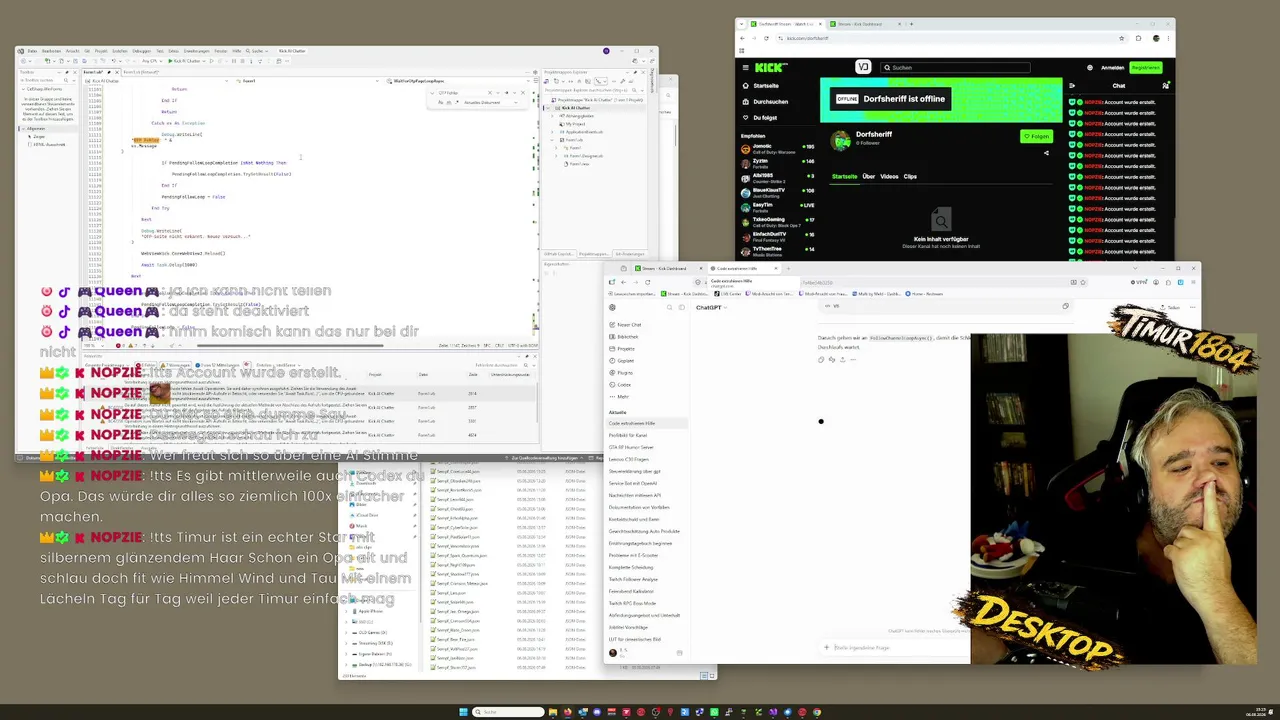Click Teilen button in ChatGPT
Image resolution: width=1280 pixels, height=720 pixels.
tap(1170, 308)
